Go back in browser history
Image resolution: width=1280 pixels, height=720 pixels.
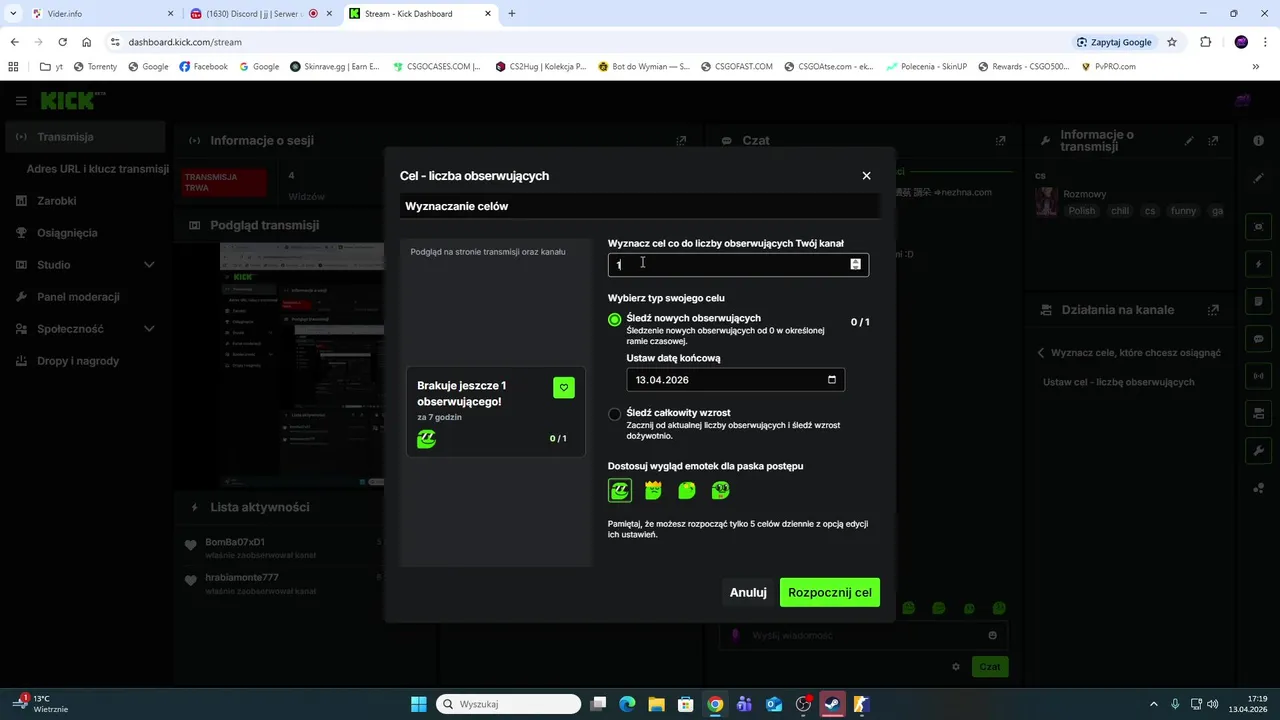[x=14, y=42]
